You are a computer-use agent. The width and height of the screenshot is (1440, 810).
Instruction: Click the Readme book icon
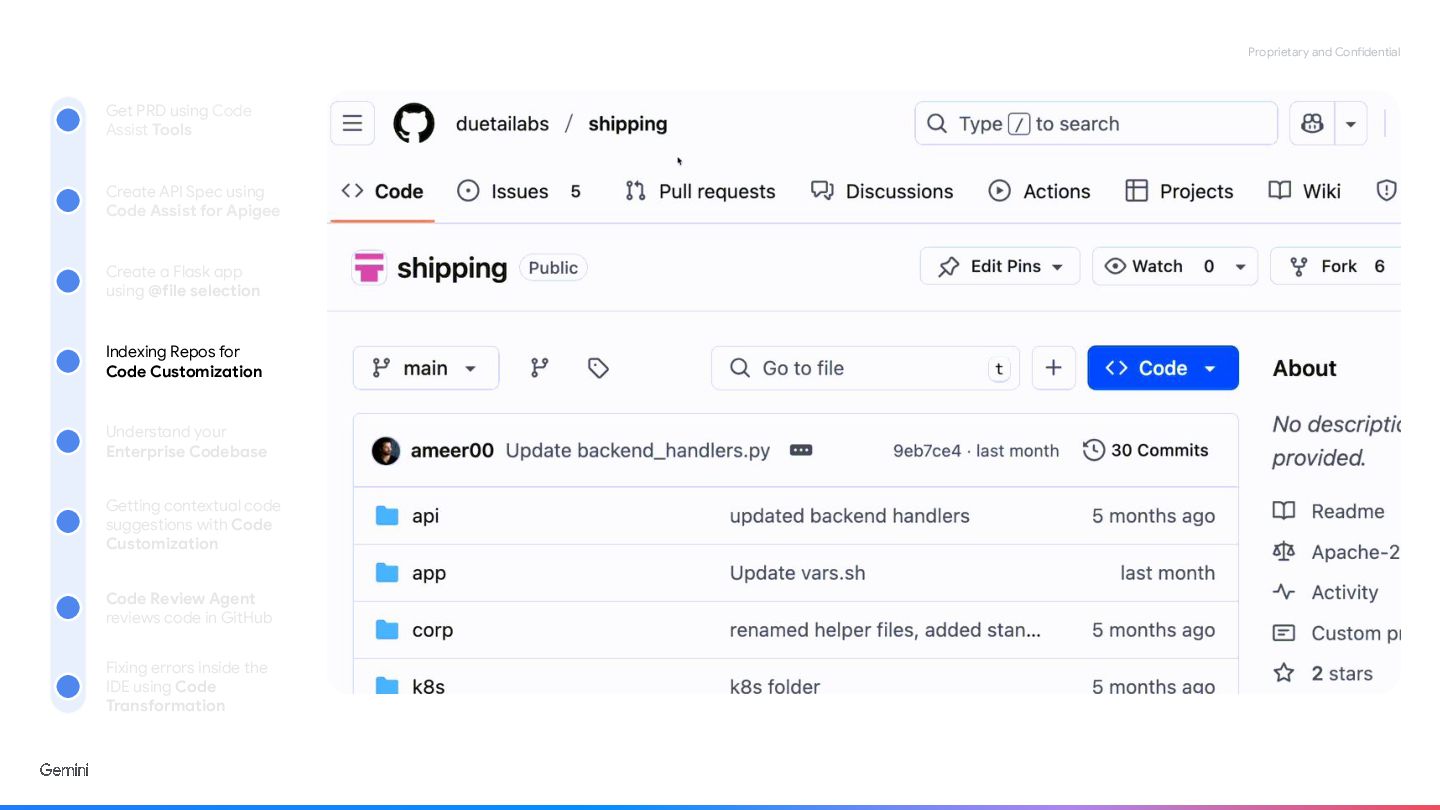coord(1284,511)
